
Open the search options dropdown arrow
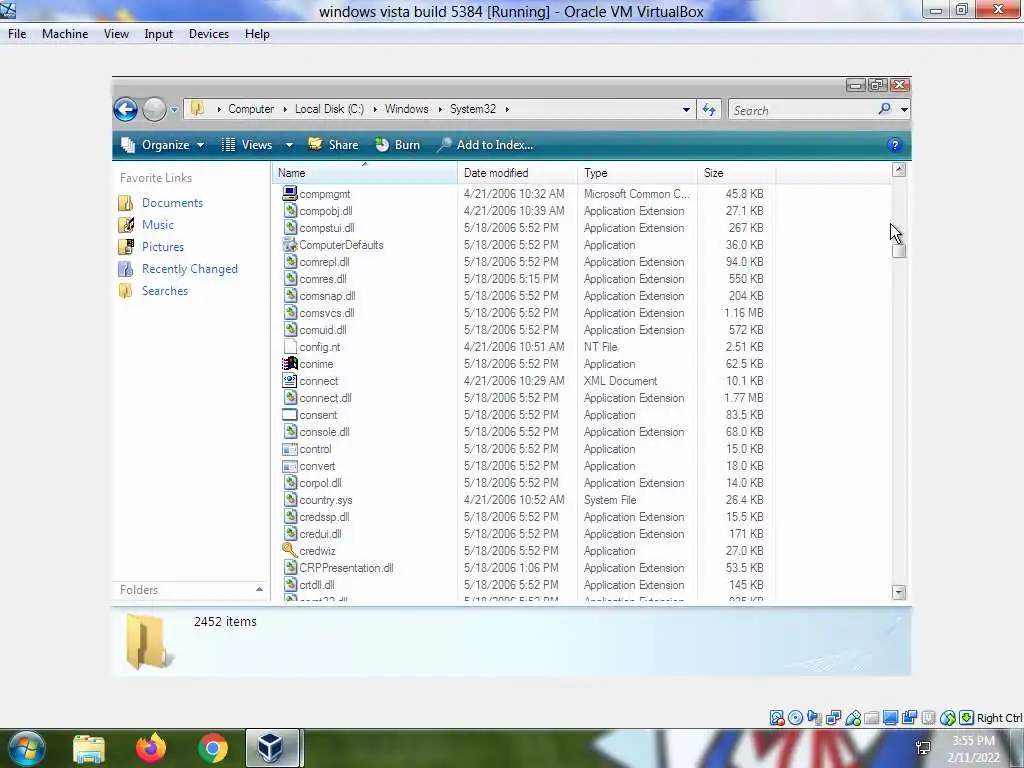click(x=904, y=110)
